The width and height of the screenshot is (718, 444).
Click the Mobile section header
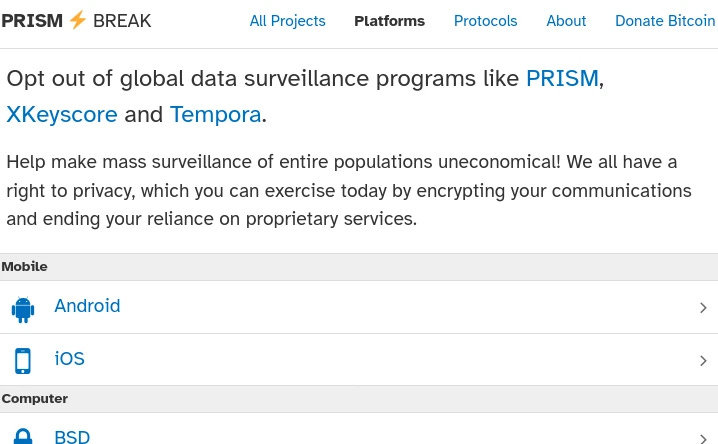coord(359,267)
